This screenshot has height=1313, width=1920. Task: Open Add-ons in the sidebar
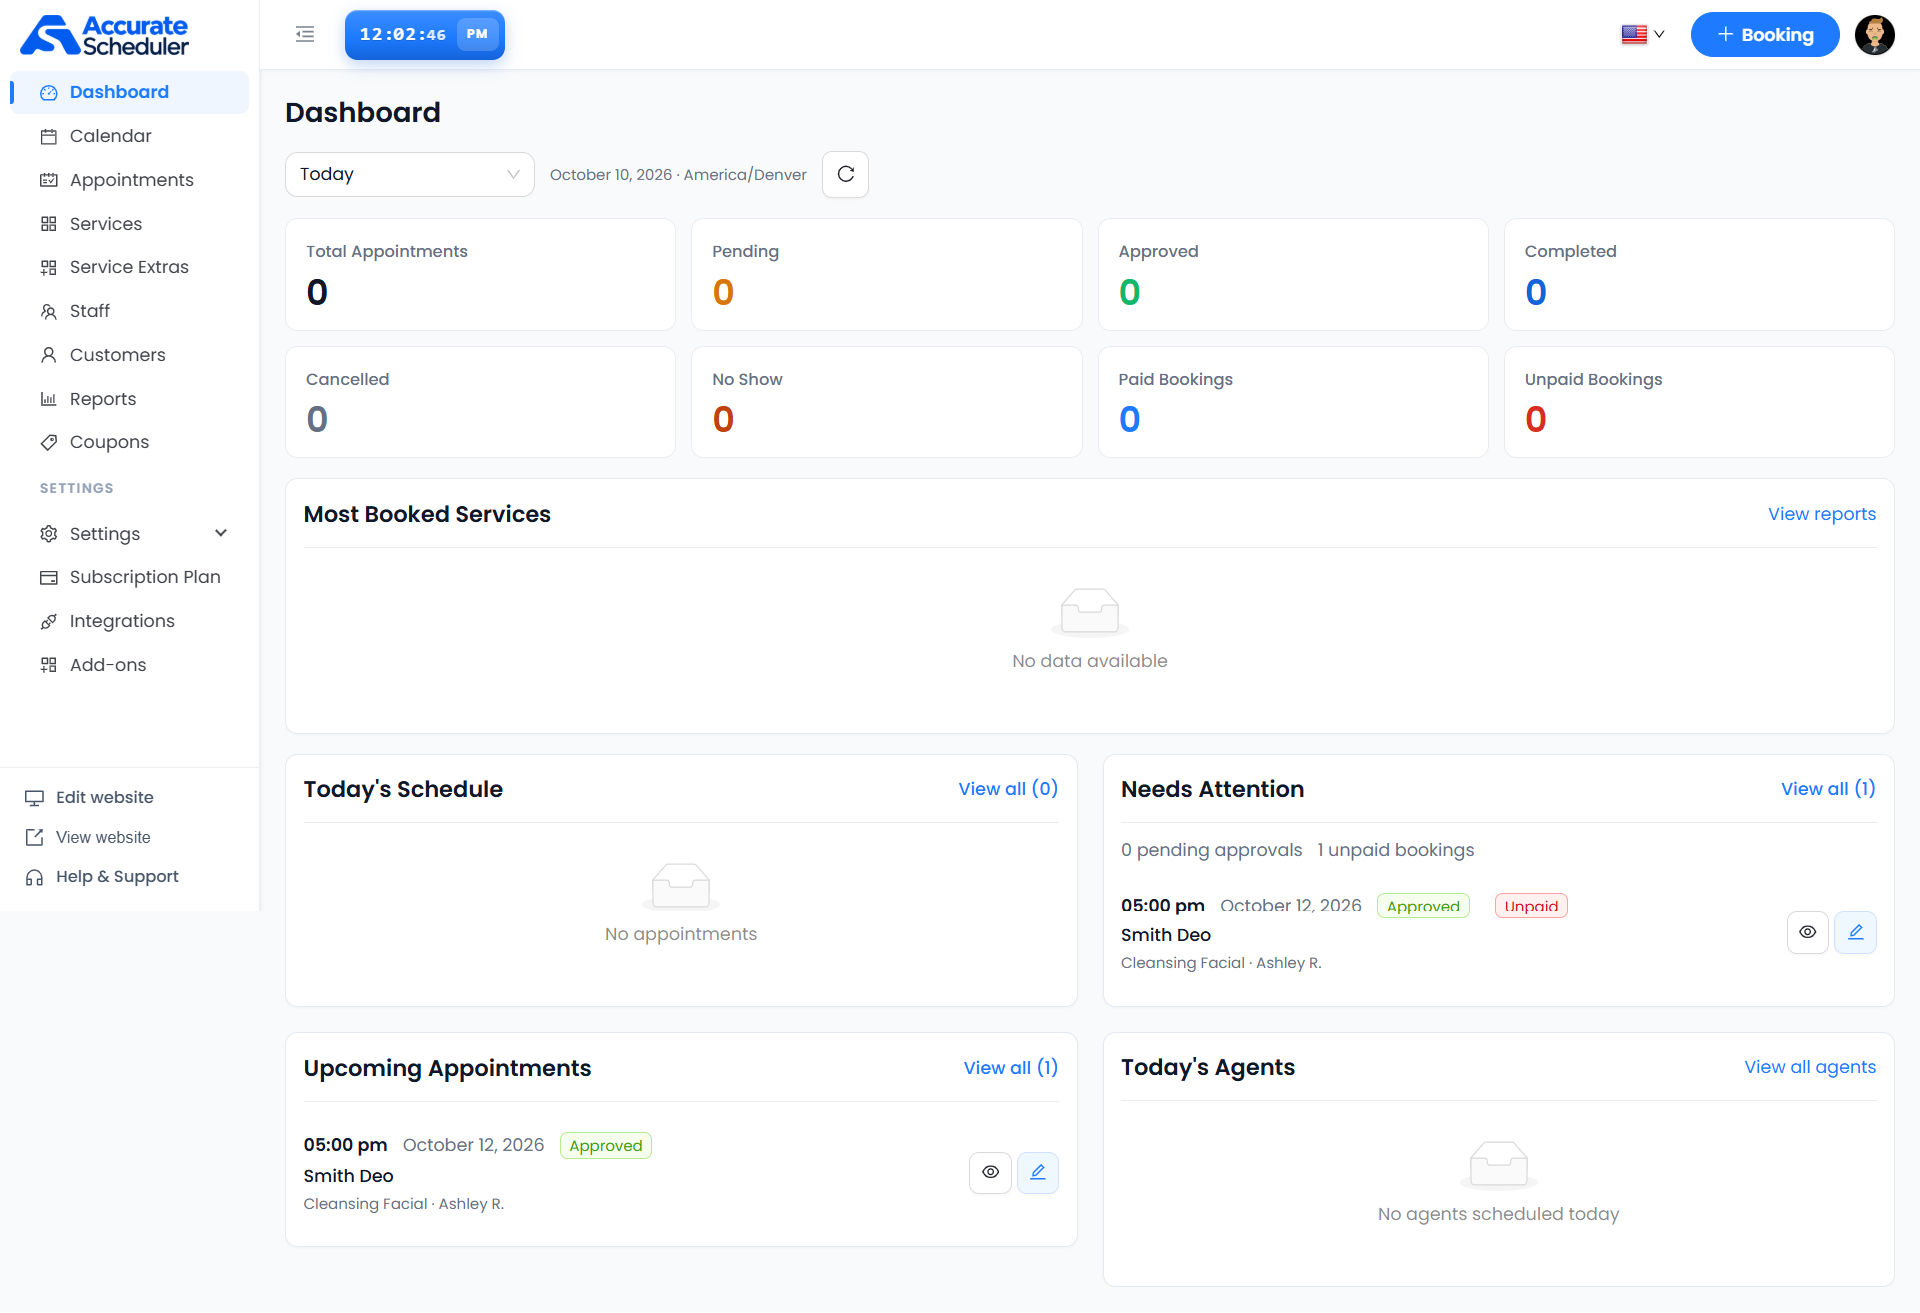pyautogui.click(x=129, y=665)
